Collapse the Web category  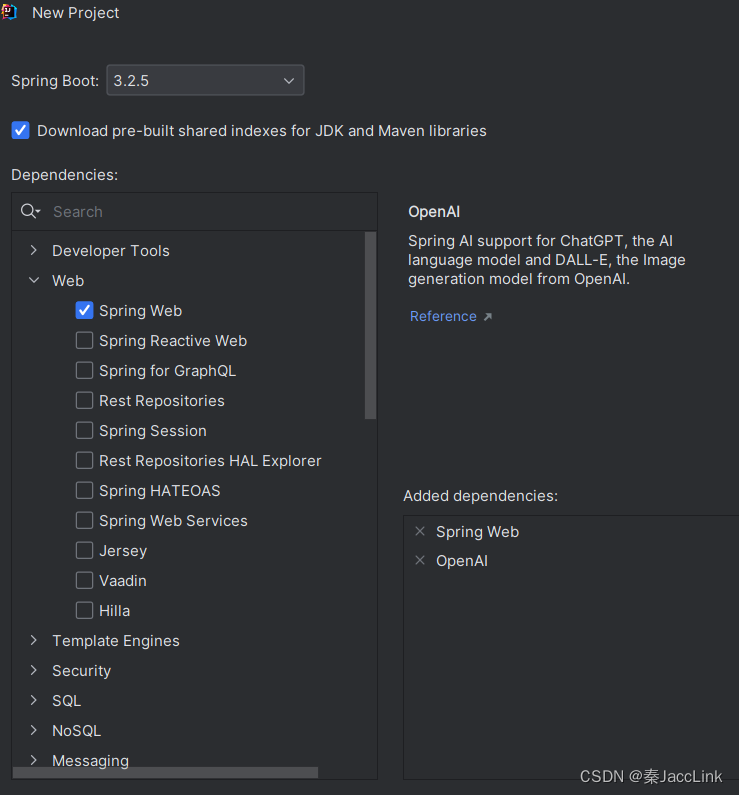(x=33, y=280)
